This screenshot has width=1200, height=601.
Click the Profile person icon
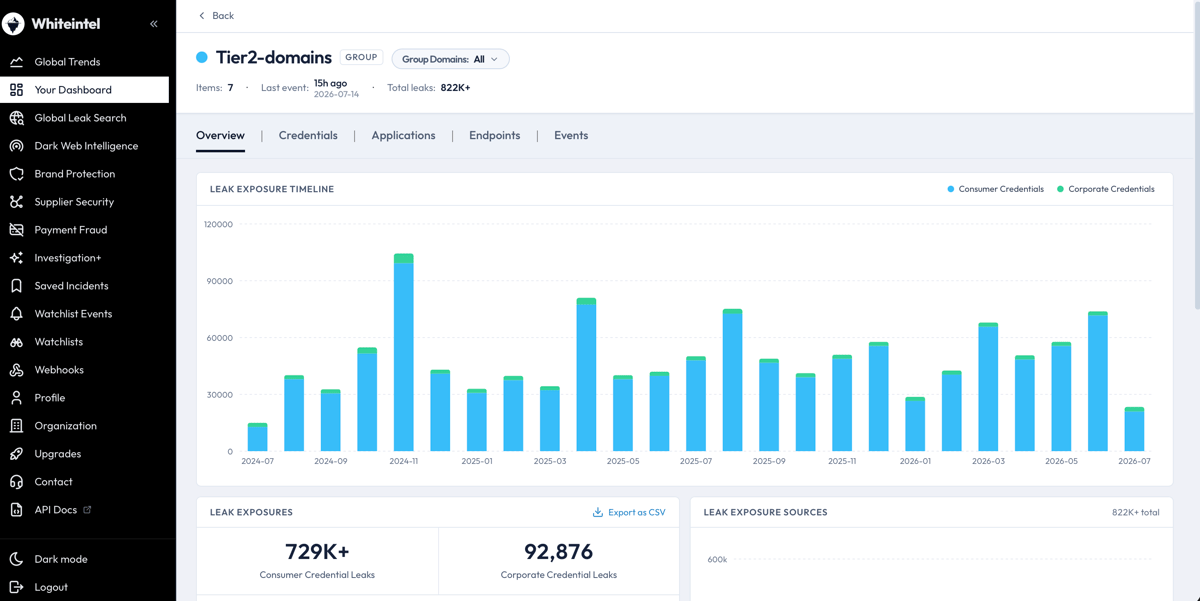pyautogui.click(x=16, y=398)
